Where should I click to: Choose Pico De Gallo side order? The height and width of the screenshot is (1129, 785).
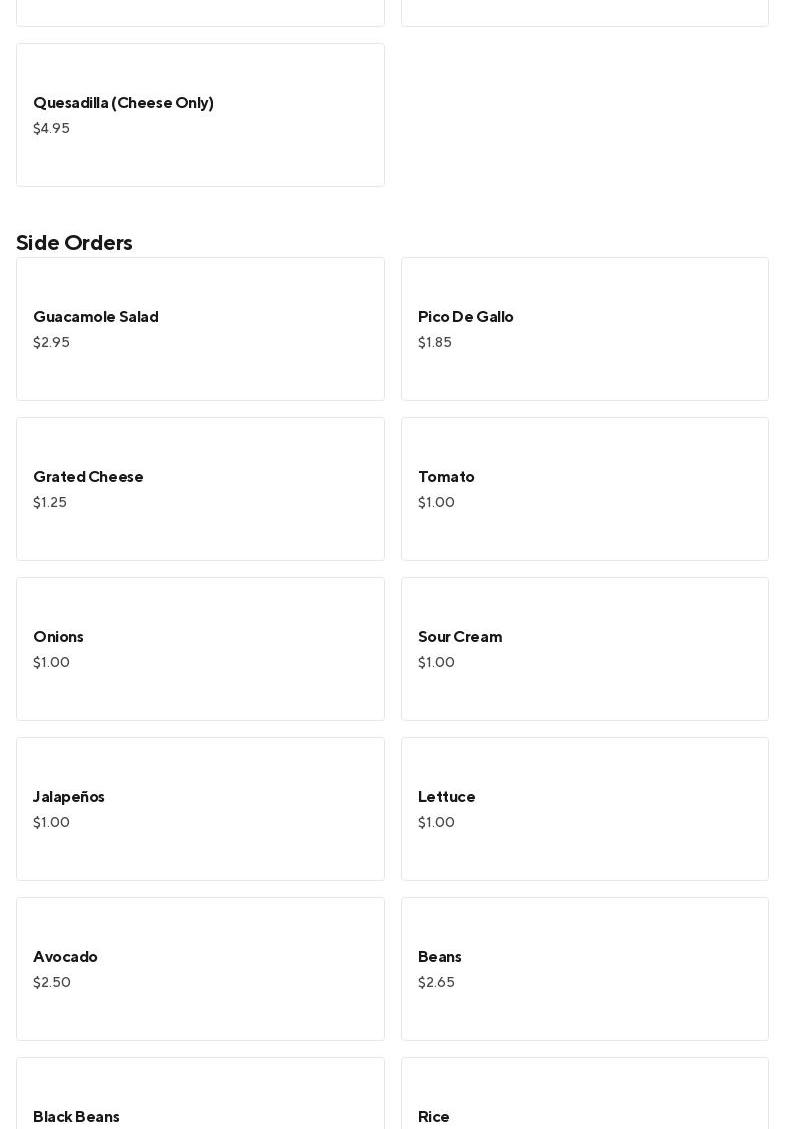pyautogui.click(x=584, y=329)
